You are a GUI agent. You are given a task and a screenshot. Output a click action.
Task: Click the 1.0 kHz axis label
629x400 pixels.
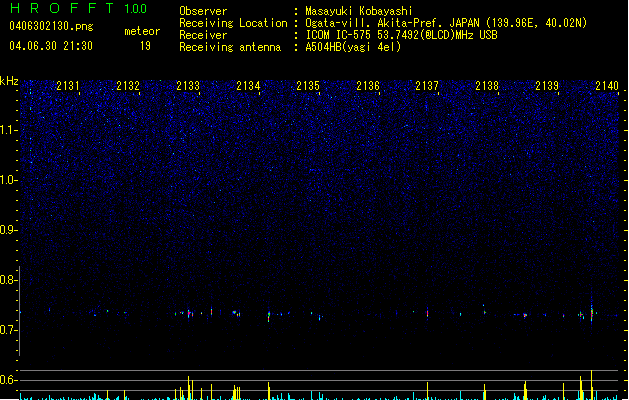(x=8, y=180)
